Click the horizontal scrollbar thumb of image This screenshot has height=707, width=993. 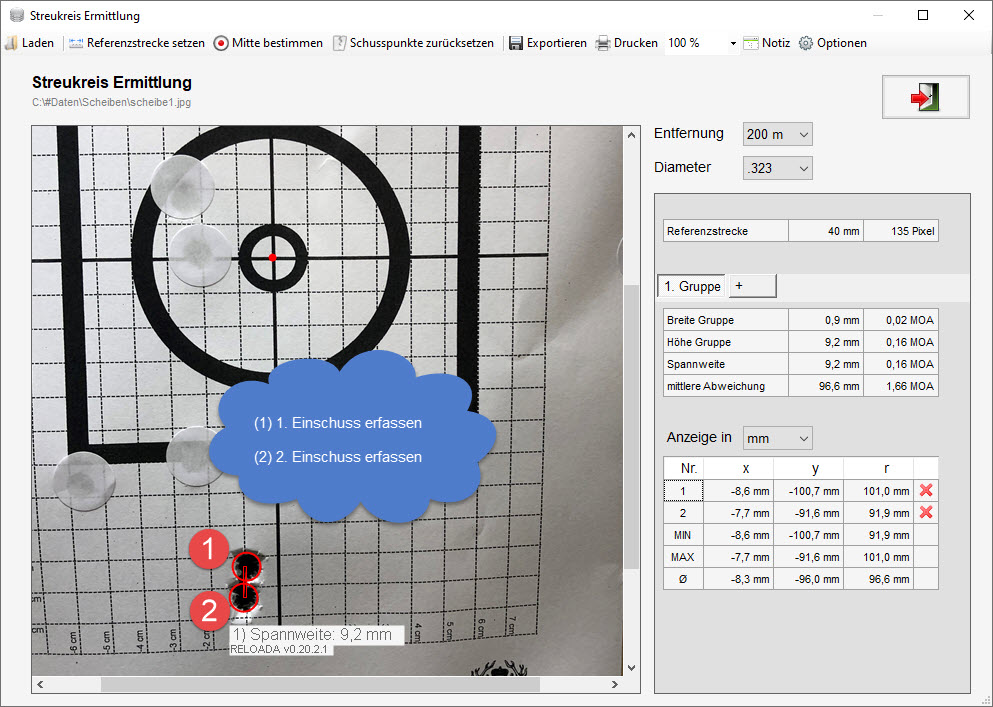[320, 685]
